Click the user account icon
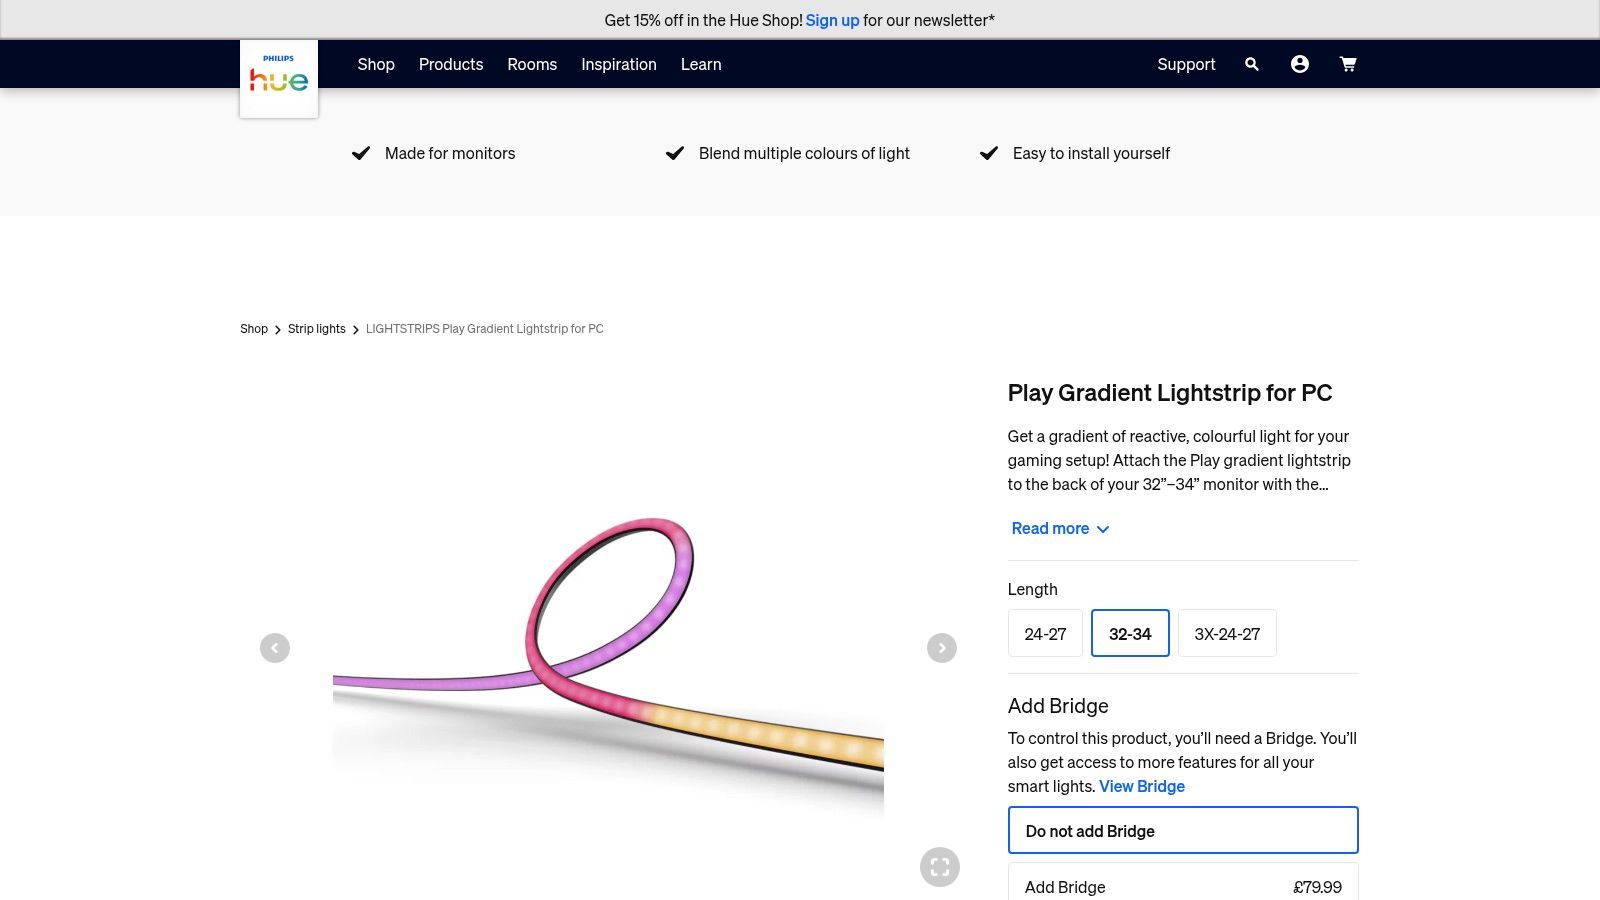 pos(1299,63)
